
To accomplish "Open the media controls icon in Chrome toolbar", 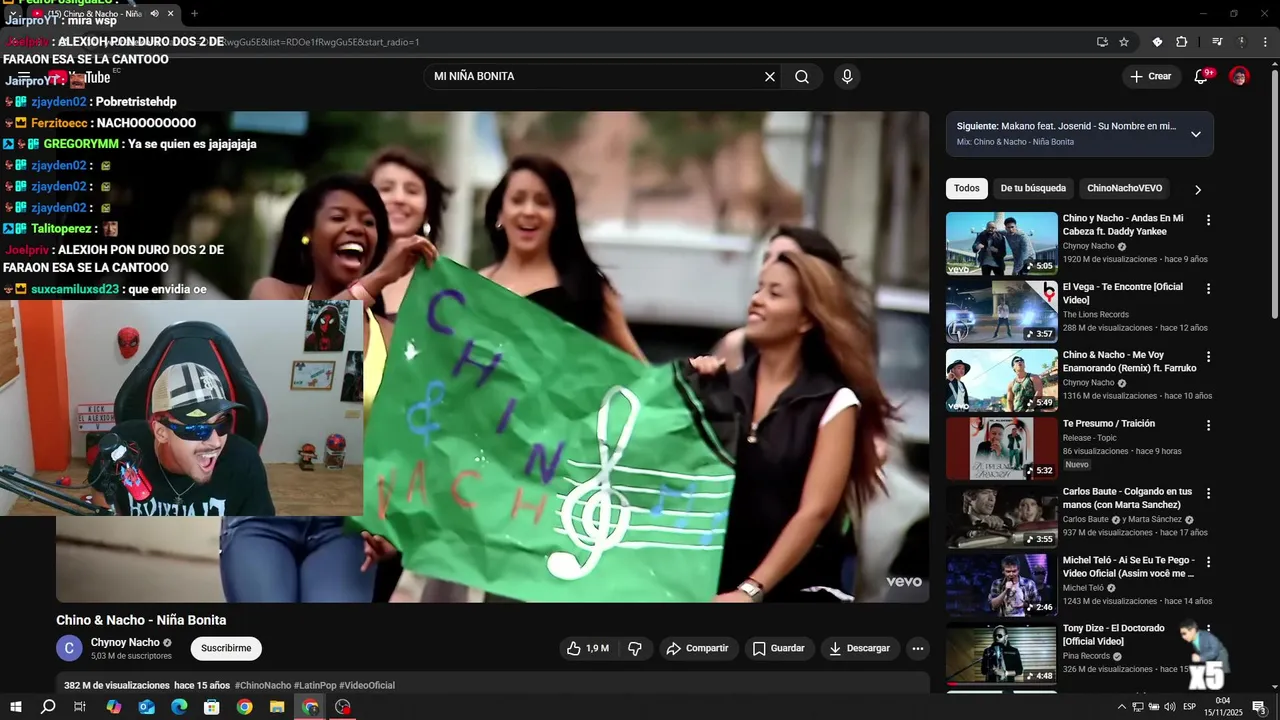I will 1217,42.
